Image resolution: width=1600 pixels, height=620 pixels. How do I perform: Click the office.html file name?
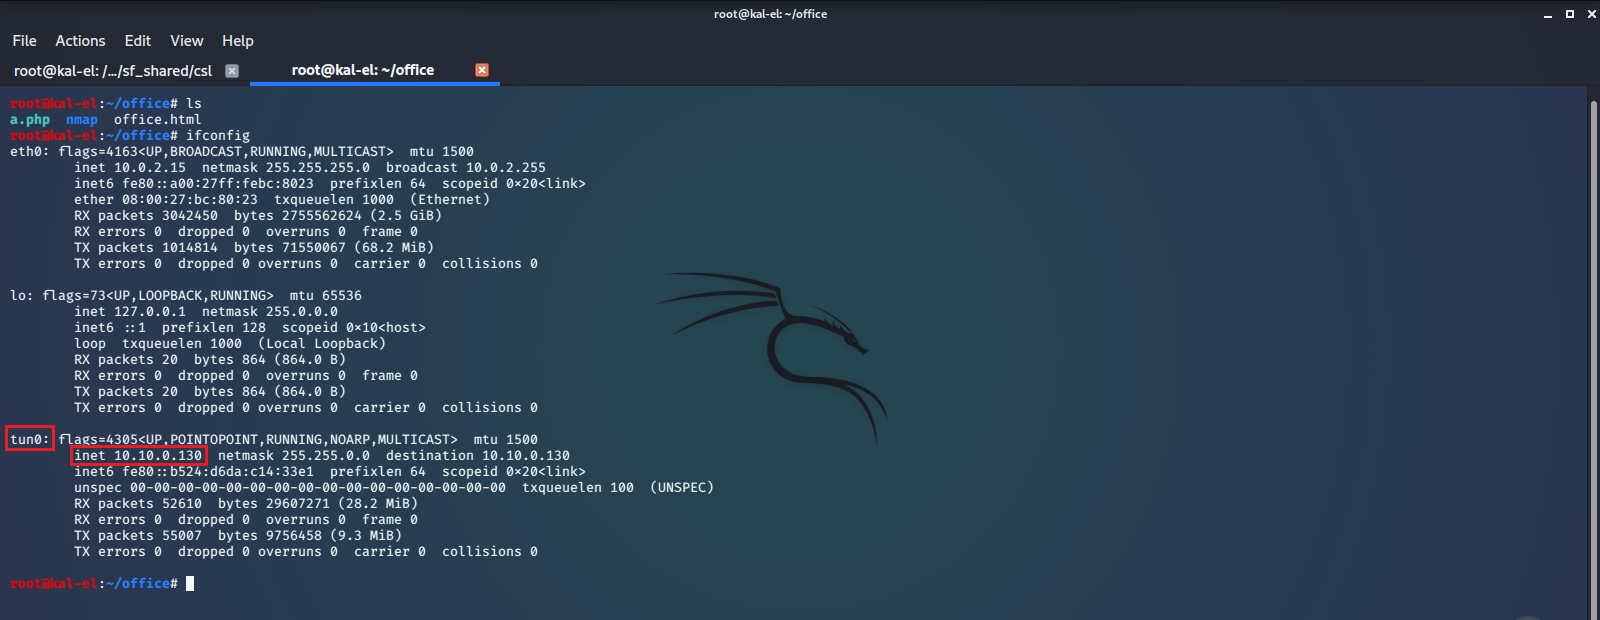tap(158, 120)
